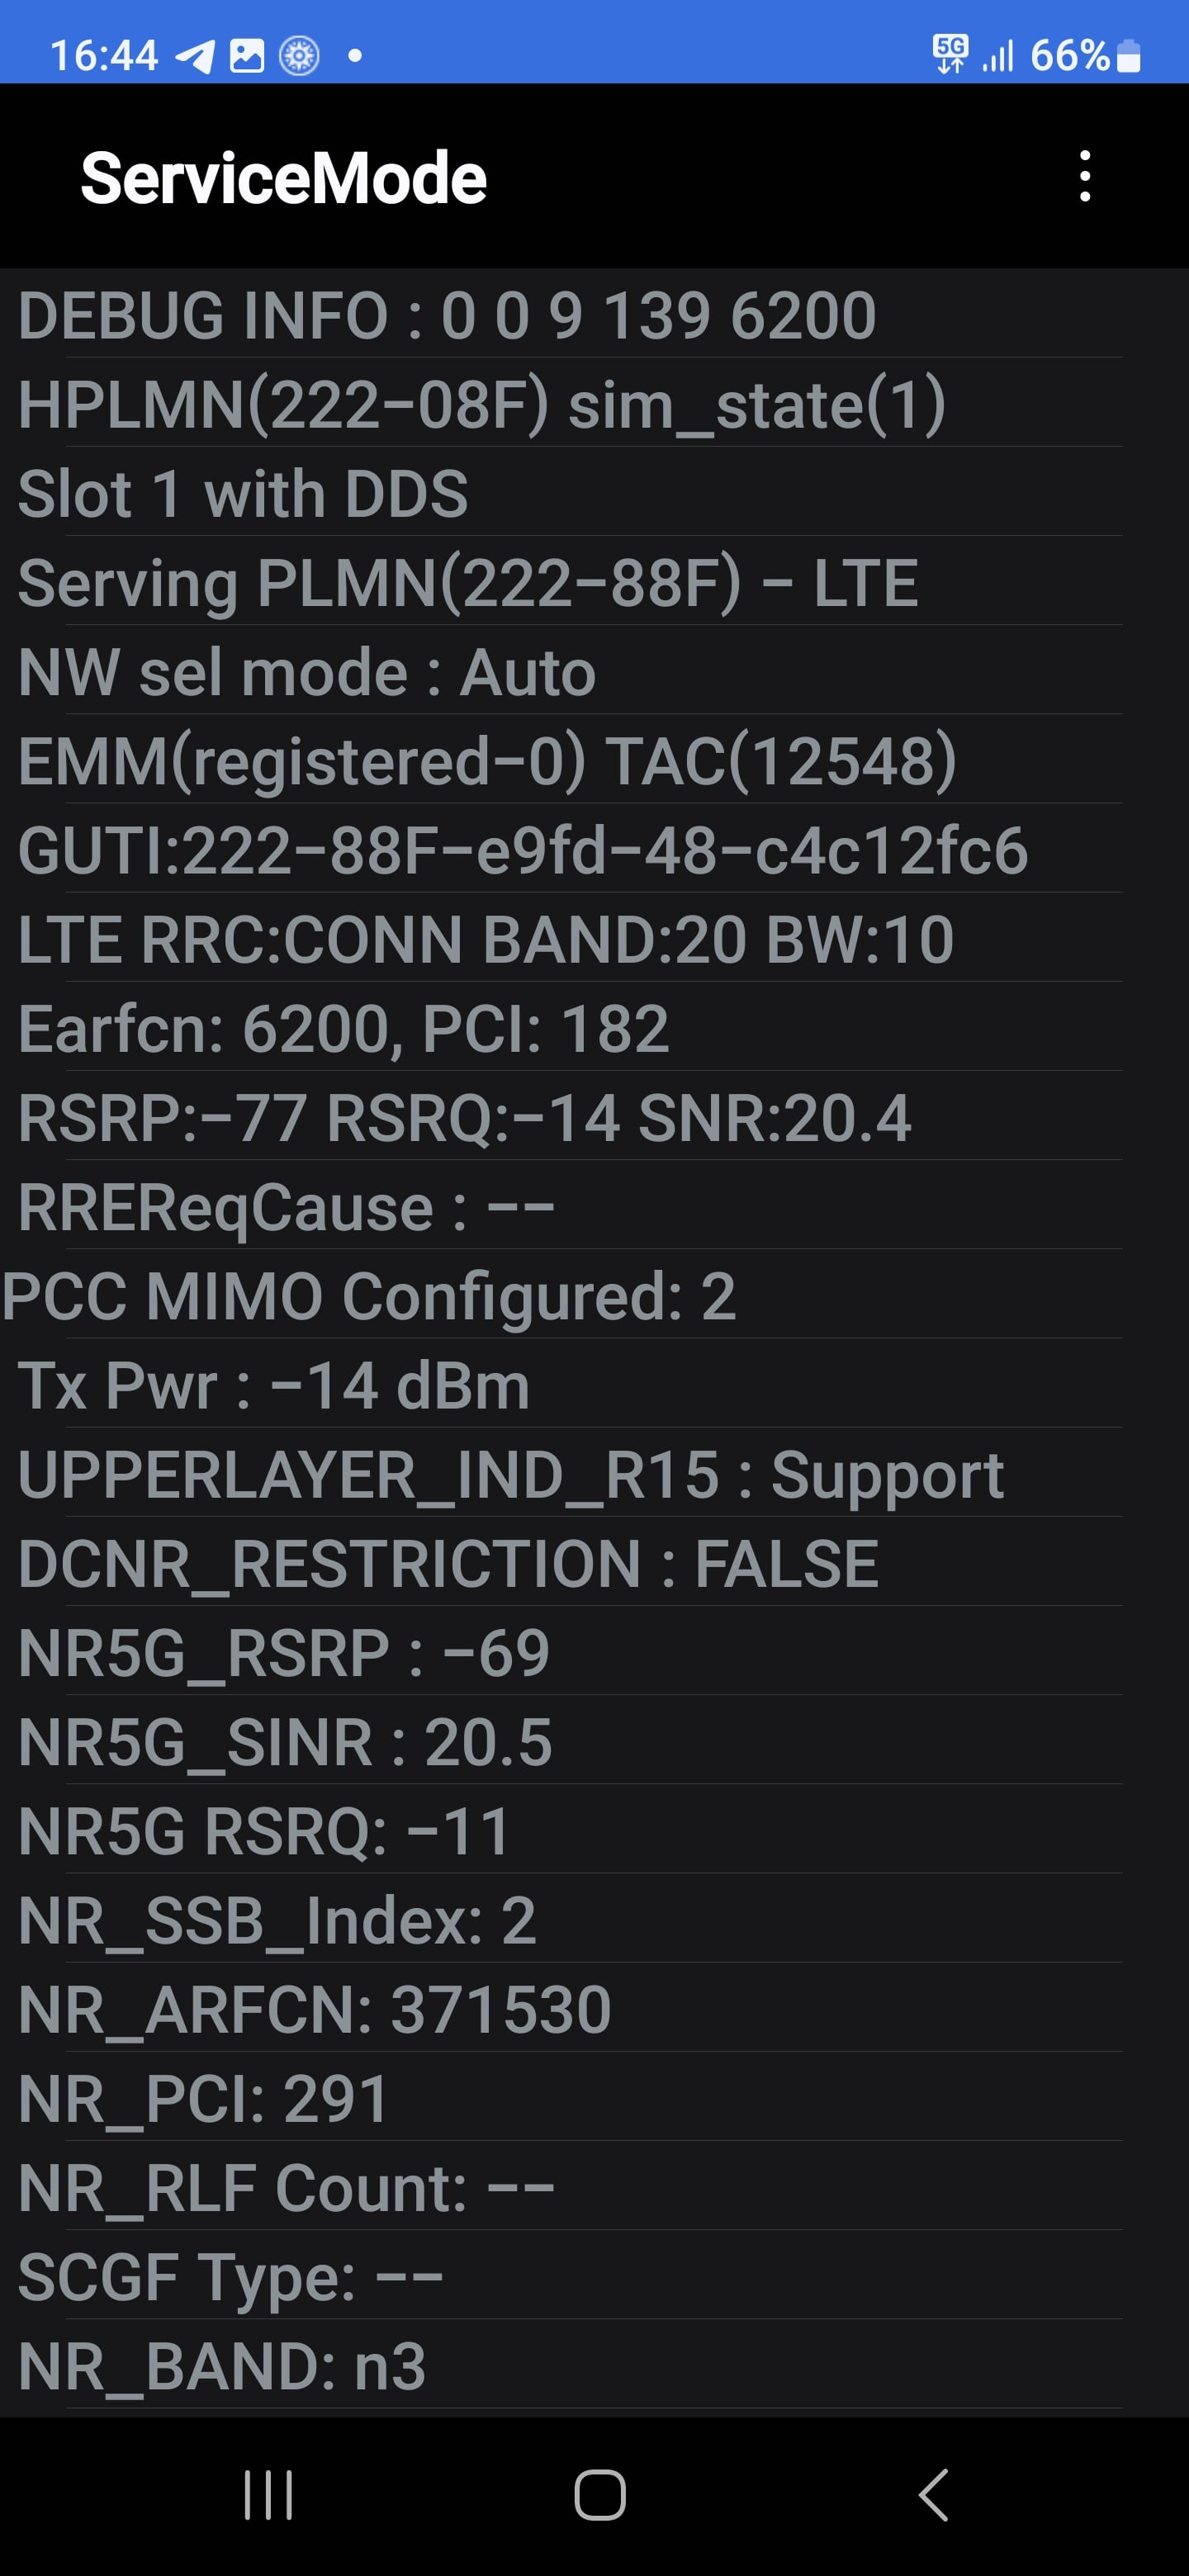Tap the battery icon in status bar
The image size is (1189, 2576).
tap(1129, 56)
